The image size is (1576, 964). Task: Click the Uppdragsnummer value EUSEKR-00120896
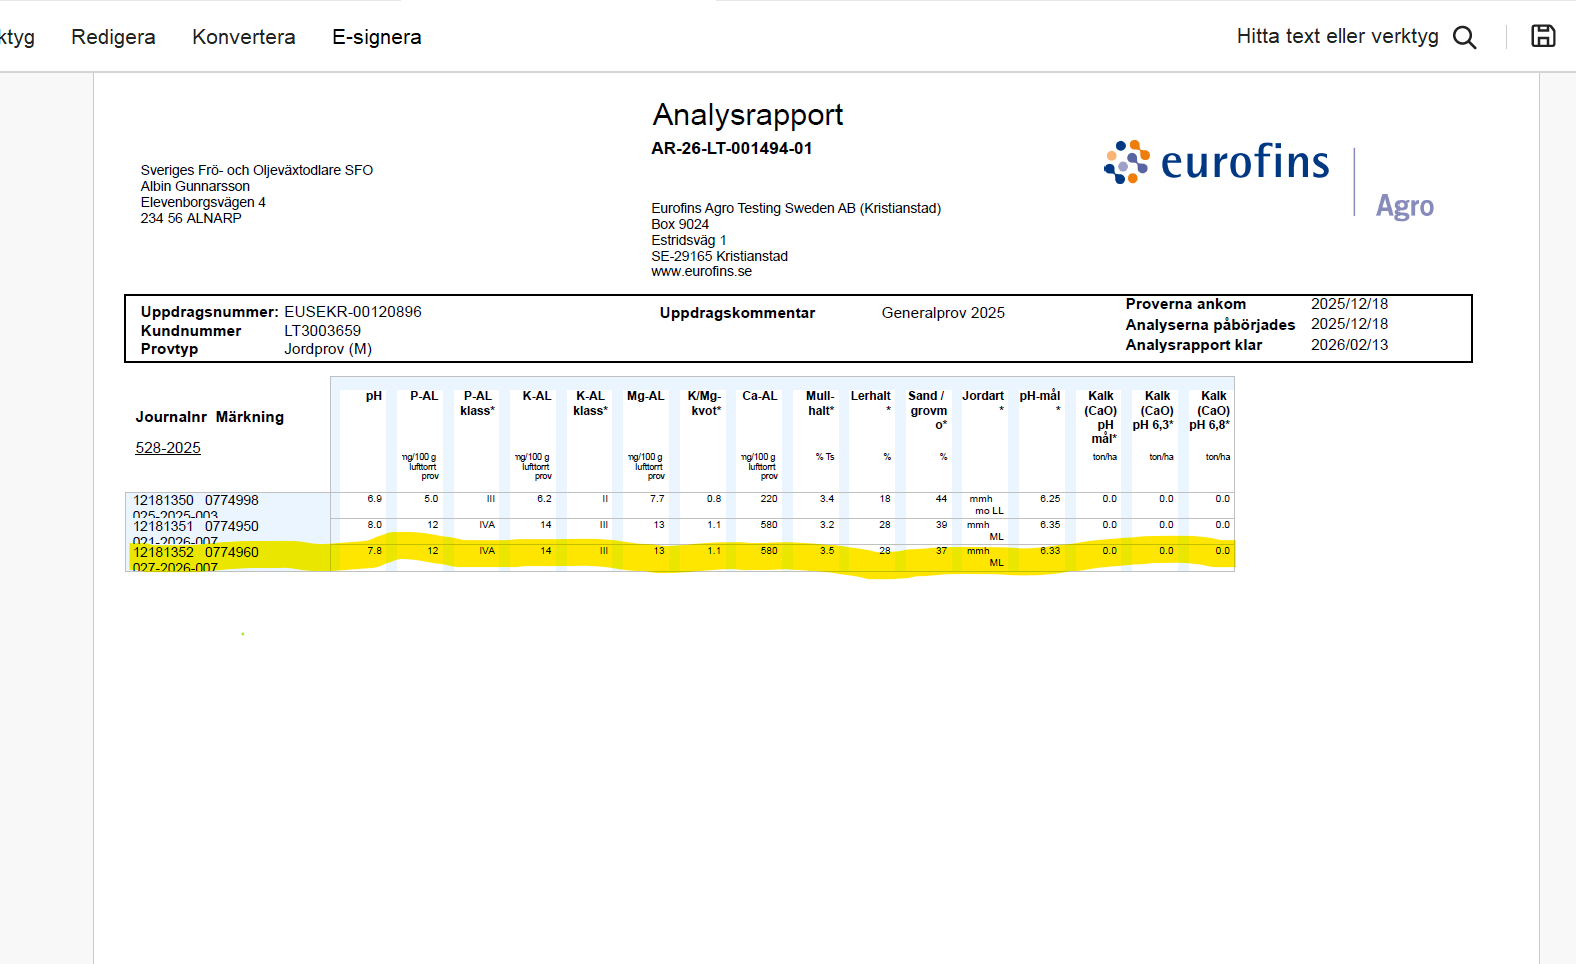point(352,312)
